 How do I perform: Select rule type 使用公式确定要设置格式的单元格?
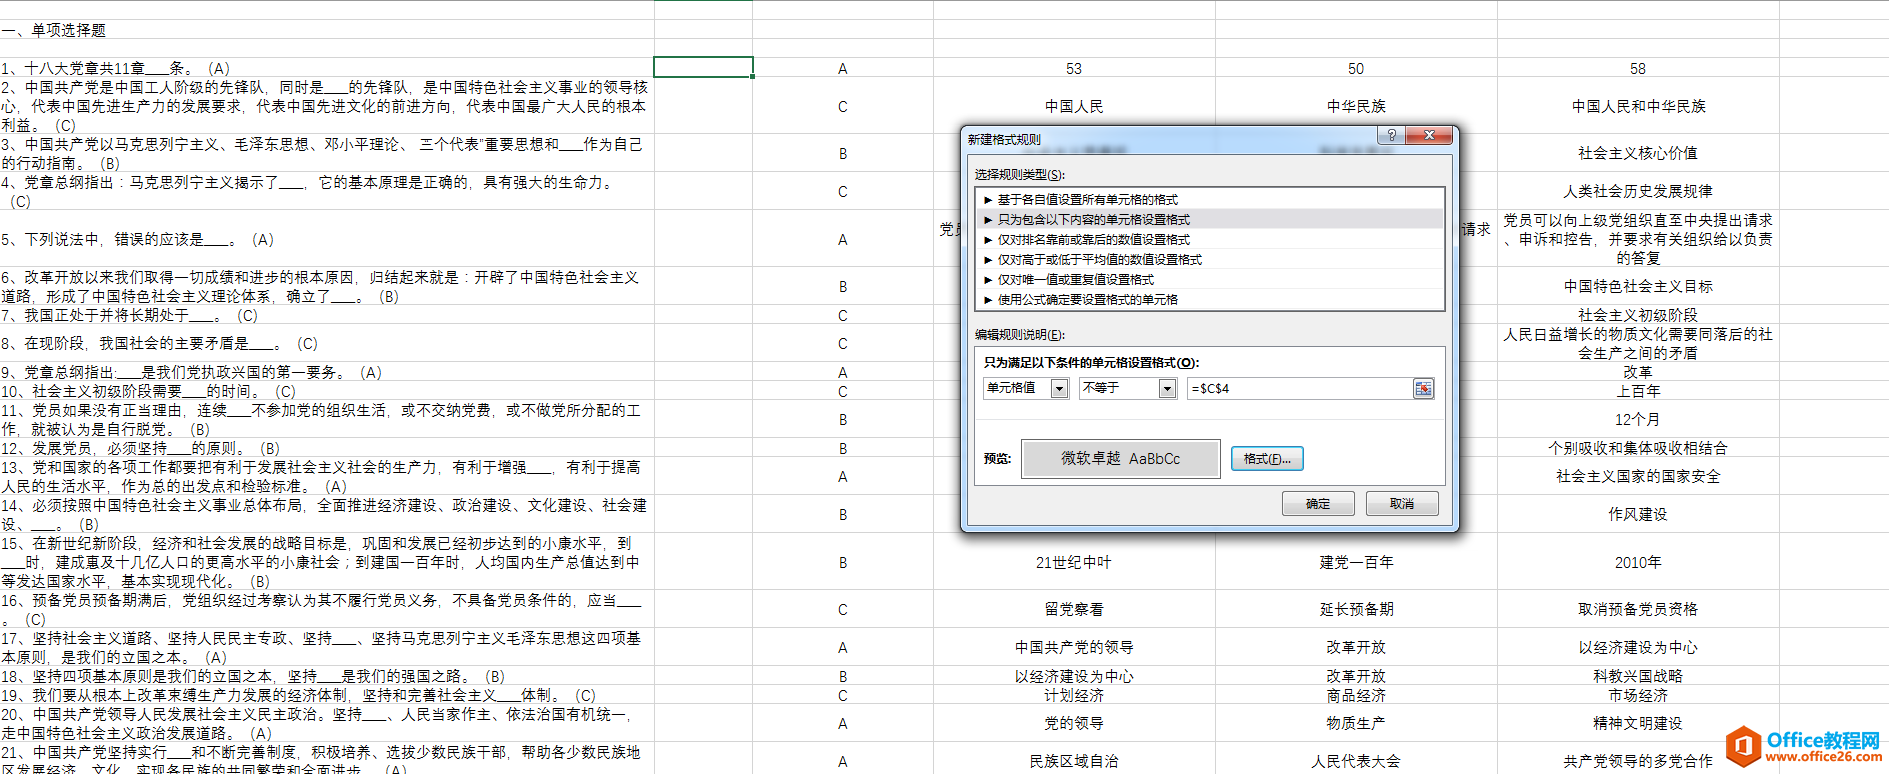(x=1210, y=300)
